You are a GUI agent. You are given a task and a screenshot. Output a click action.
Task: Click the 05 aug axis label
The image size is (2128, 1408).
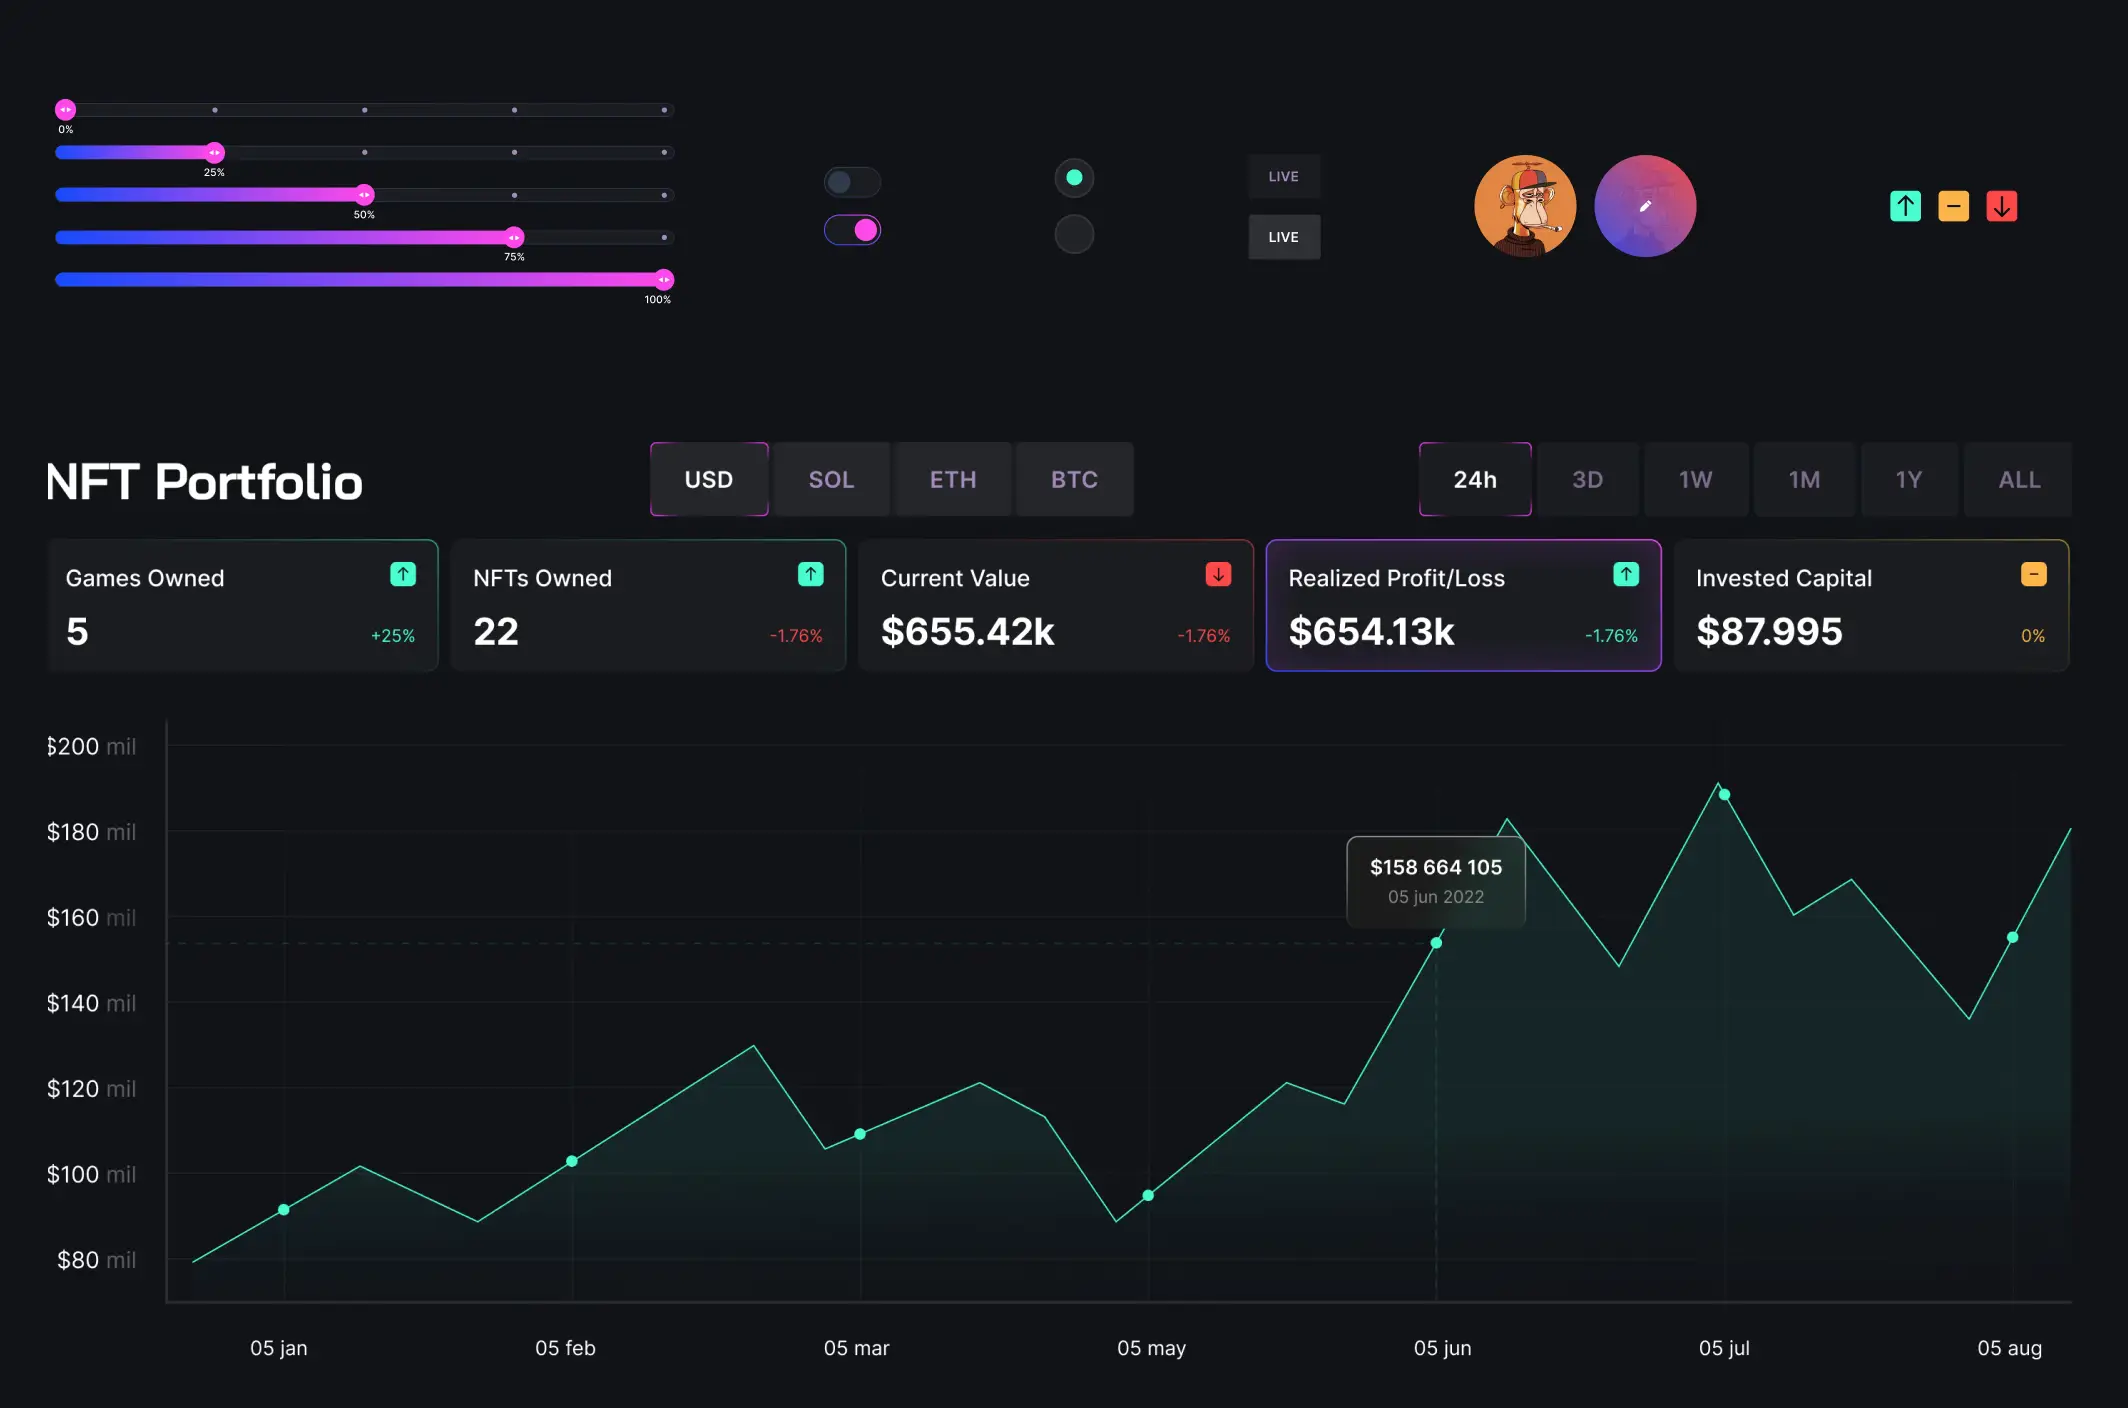click(2009, 1348)
